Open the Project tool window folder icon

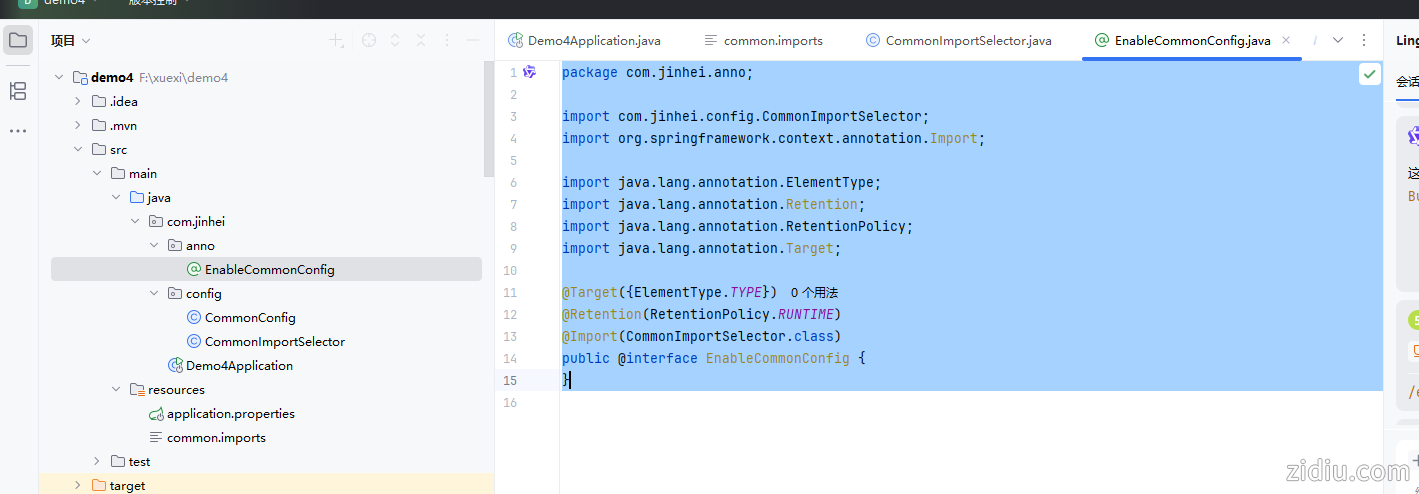(18, 41)
